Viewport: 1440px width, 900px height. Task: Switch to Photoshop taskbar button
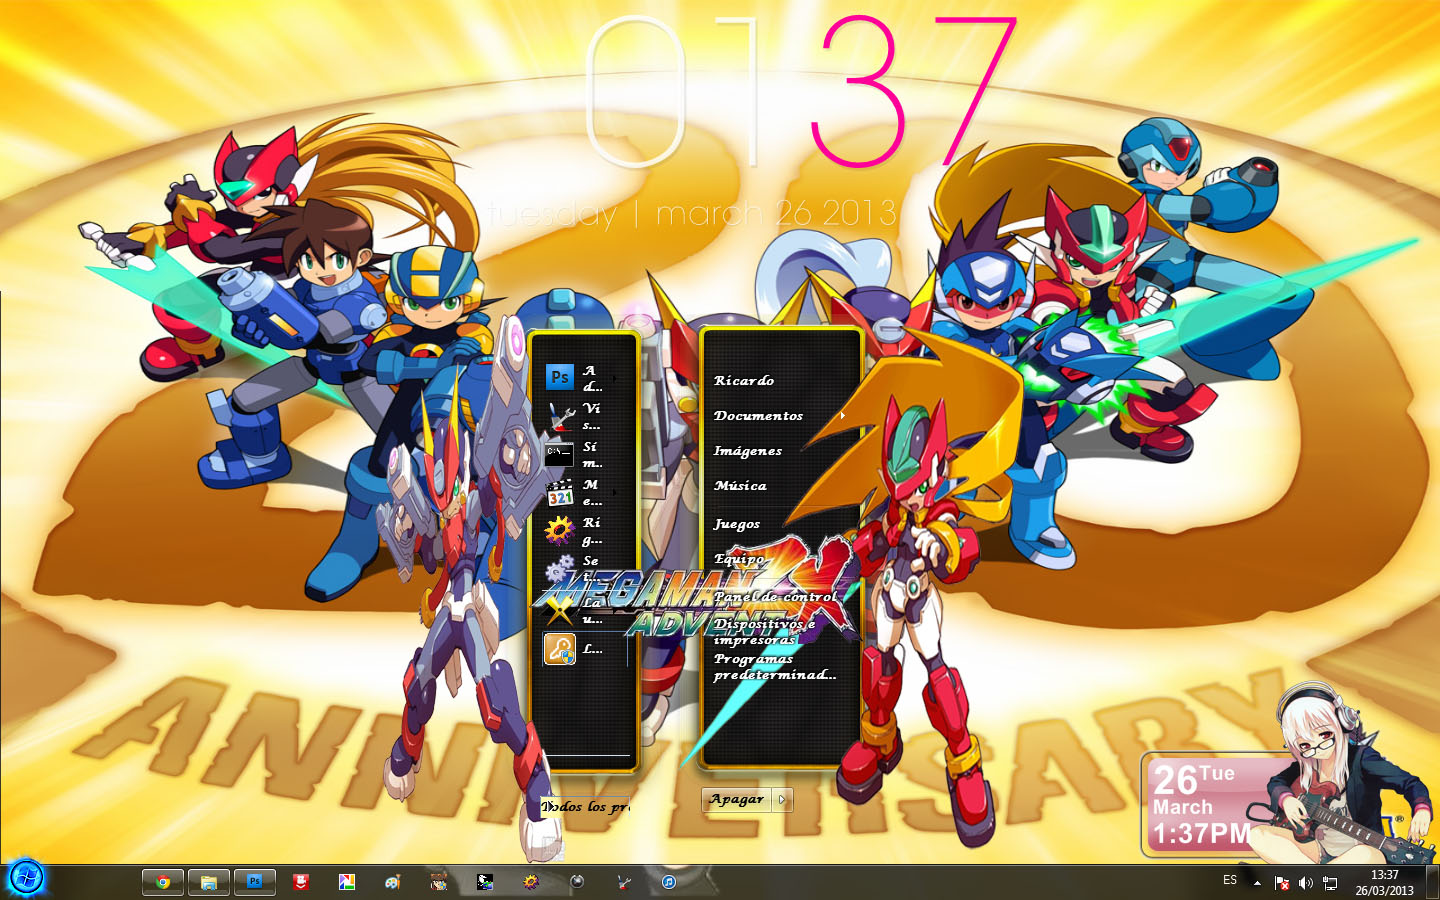point(254,882)
